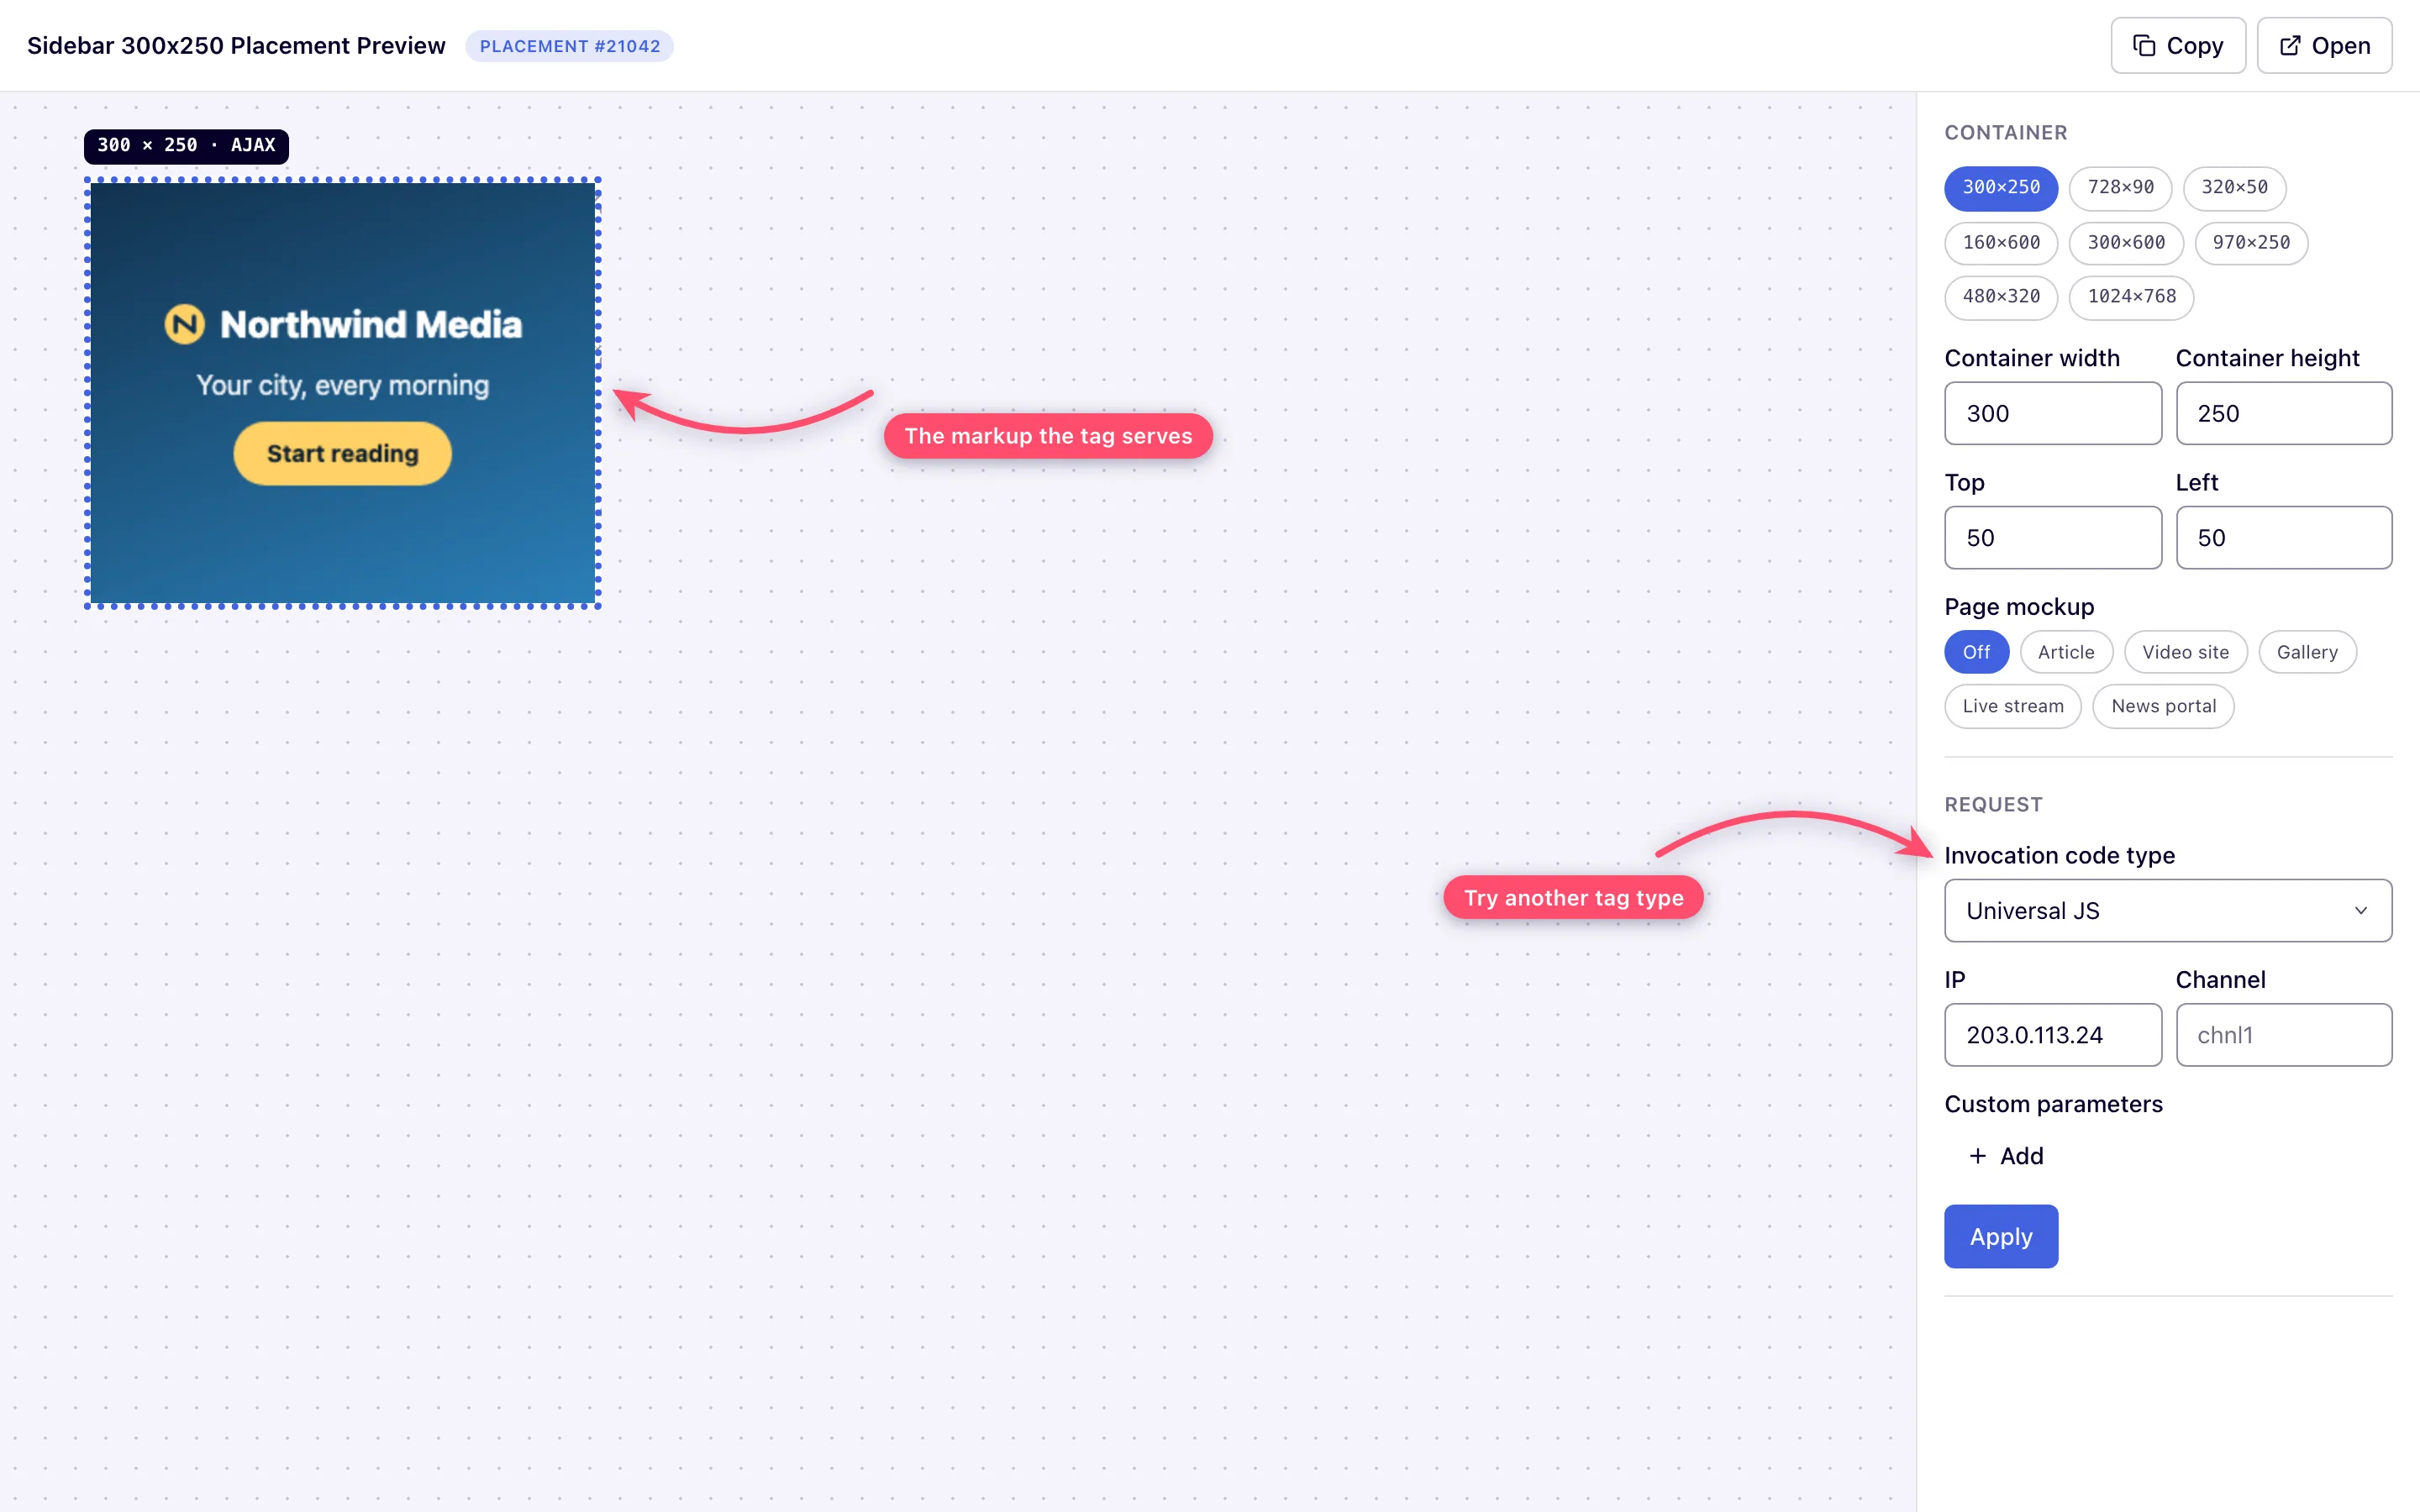Click the Channel input field
This screenshot has height=1512, width=2420.
[x=2284, y=1035]
